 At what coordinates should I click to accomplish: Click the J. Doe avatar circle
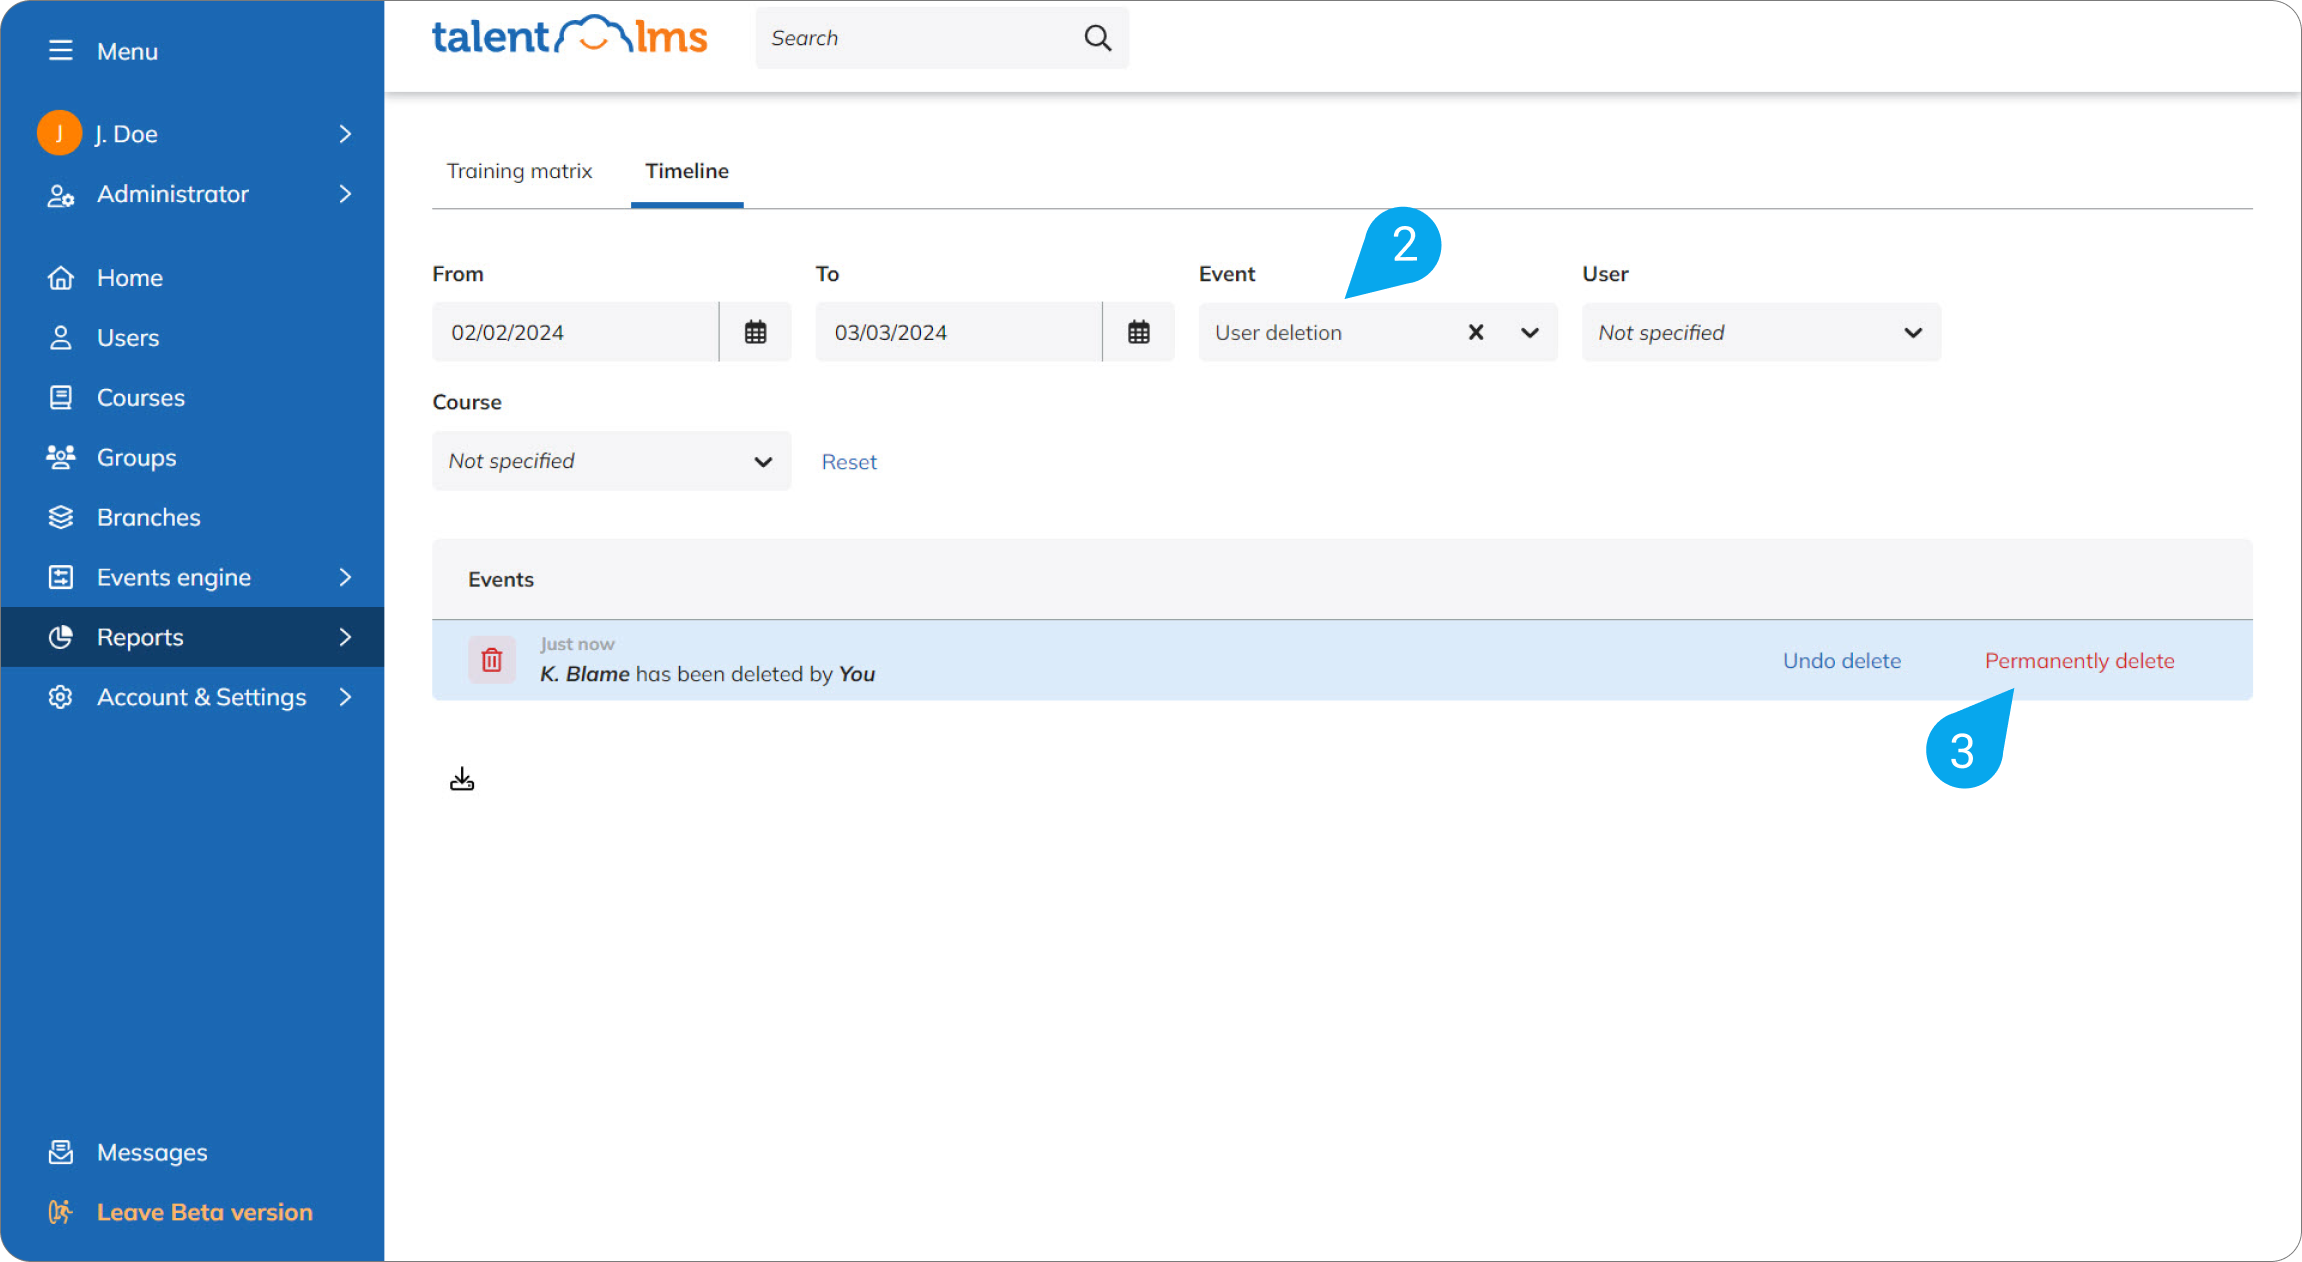coord(59,133)
